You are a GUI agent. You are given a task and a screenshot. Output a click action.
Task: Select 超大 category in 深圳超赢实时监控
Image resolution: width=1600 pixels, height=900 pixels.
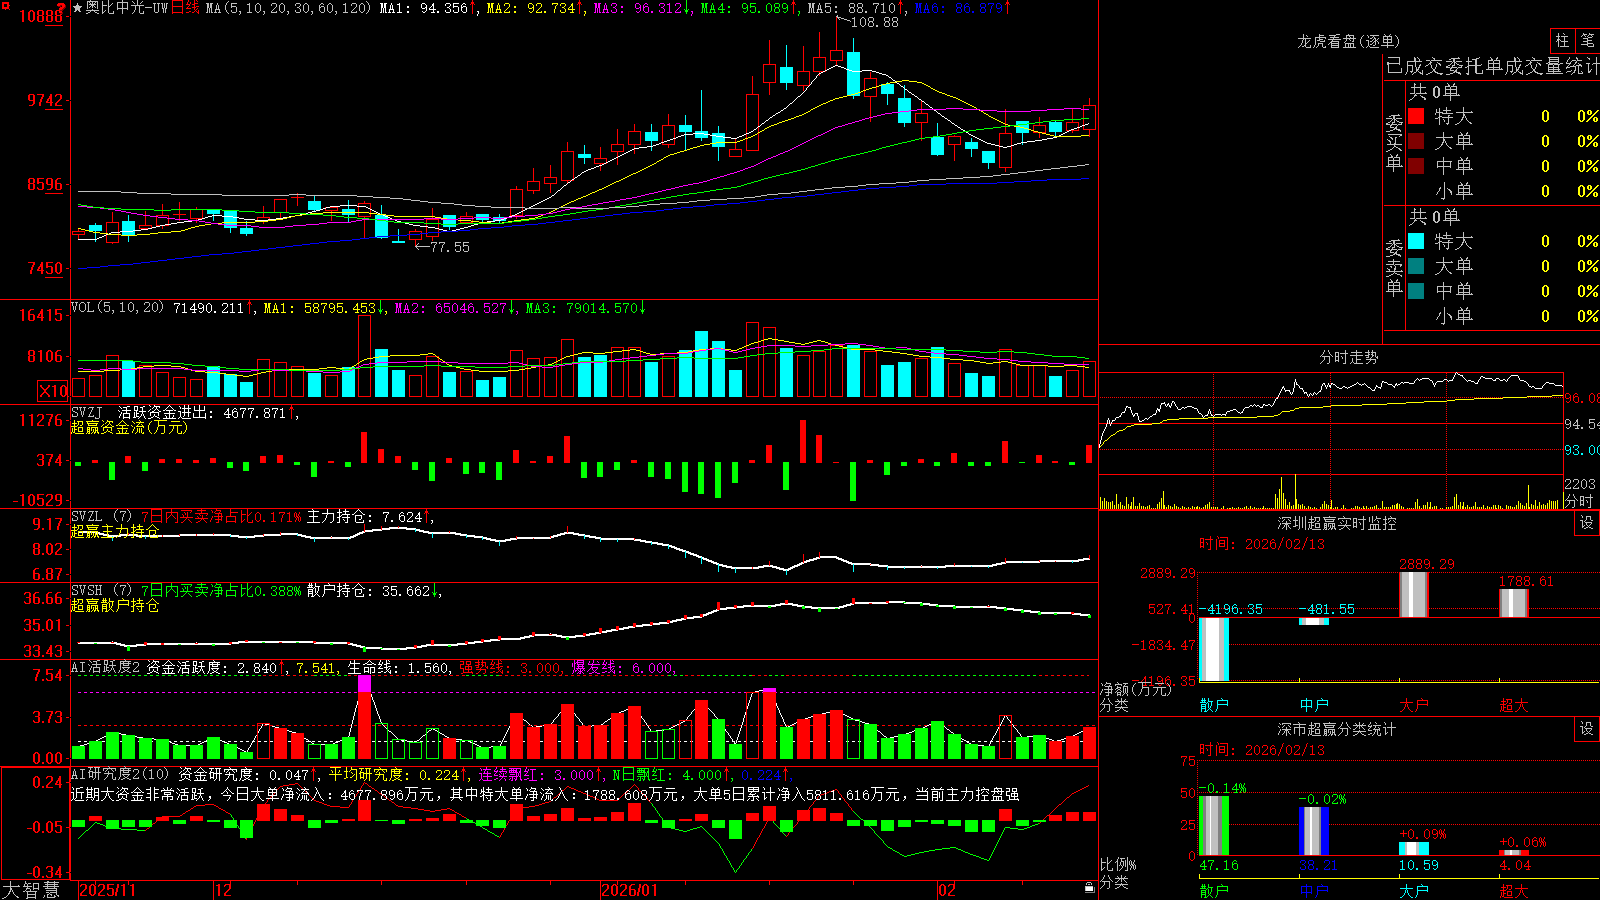click(1514, 705)
